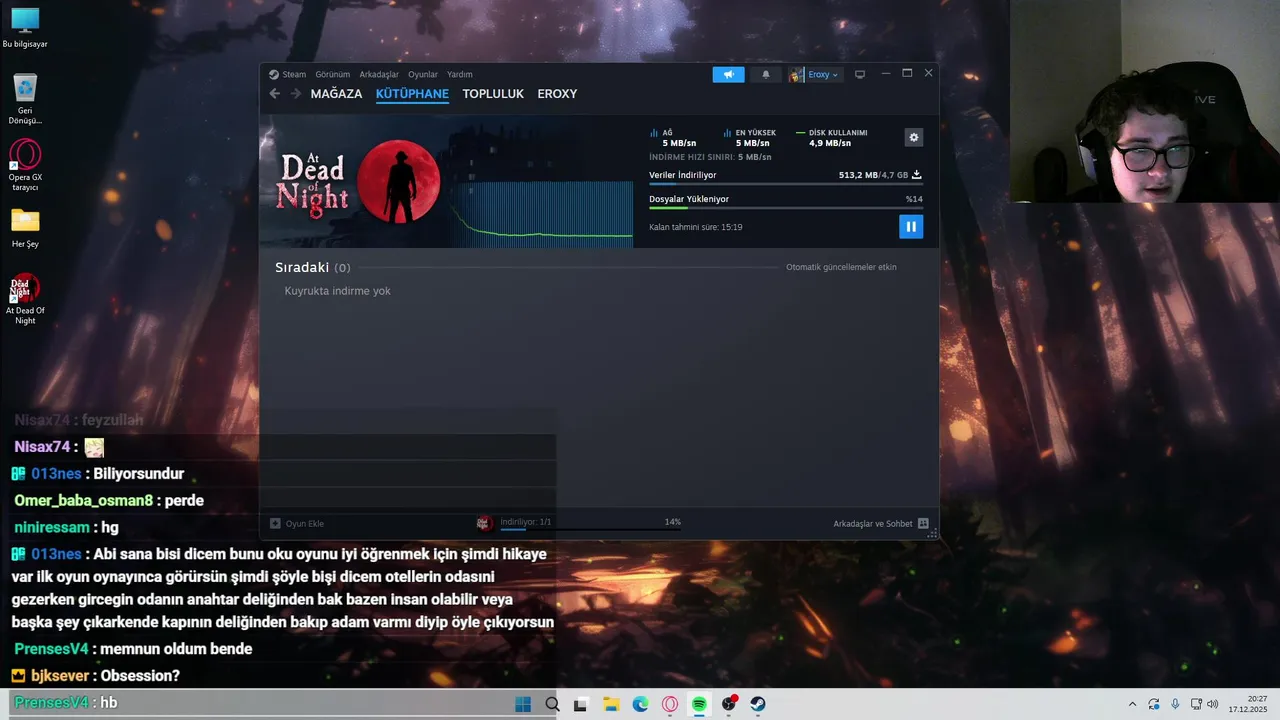Open the Windows Start menu

pyautogui.click(x=523, y=704)
